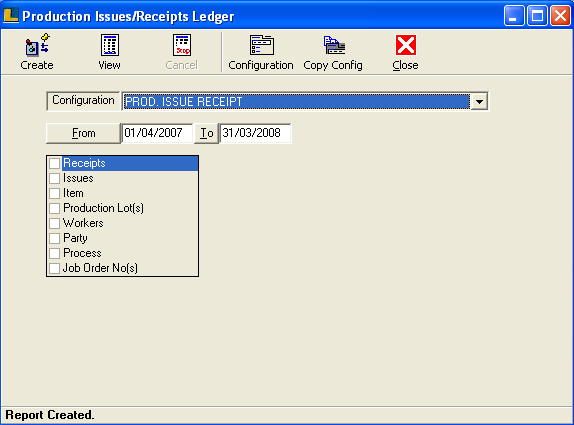Viewport: 574px width, 425px height.
Task: Click the To date button
Action: tap(206, 133)
